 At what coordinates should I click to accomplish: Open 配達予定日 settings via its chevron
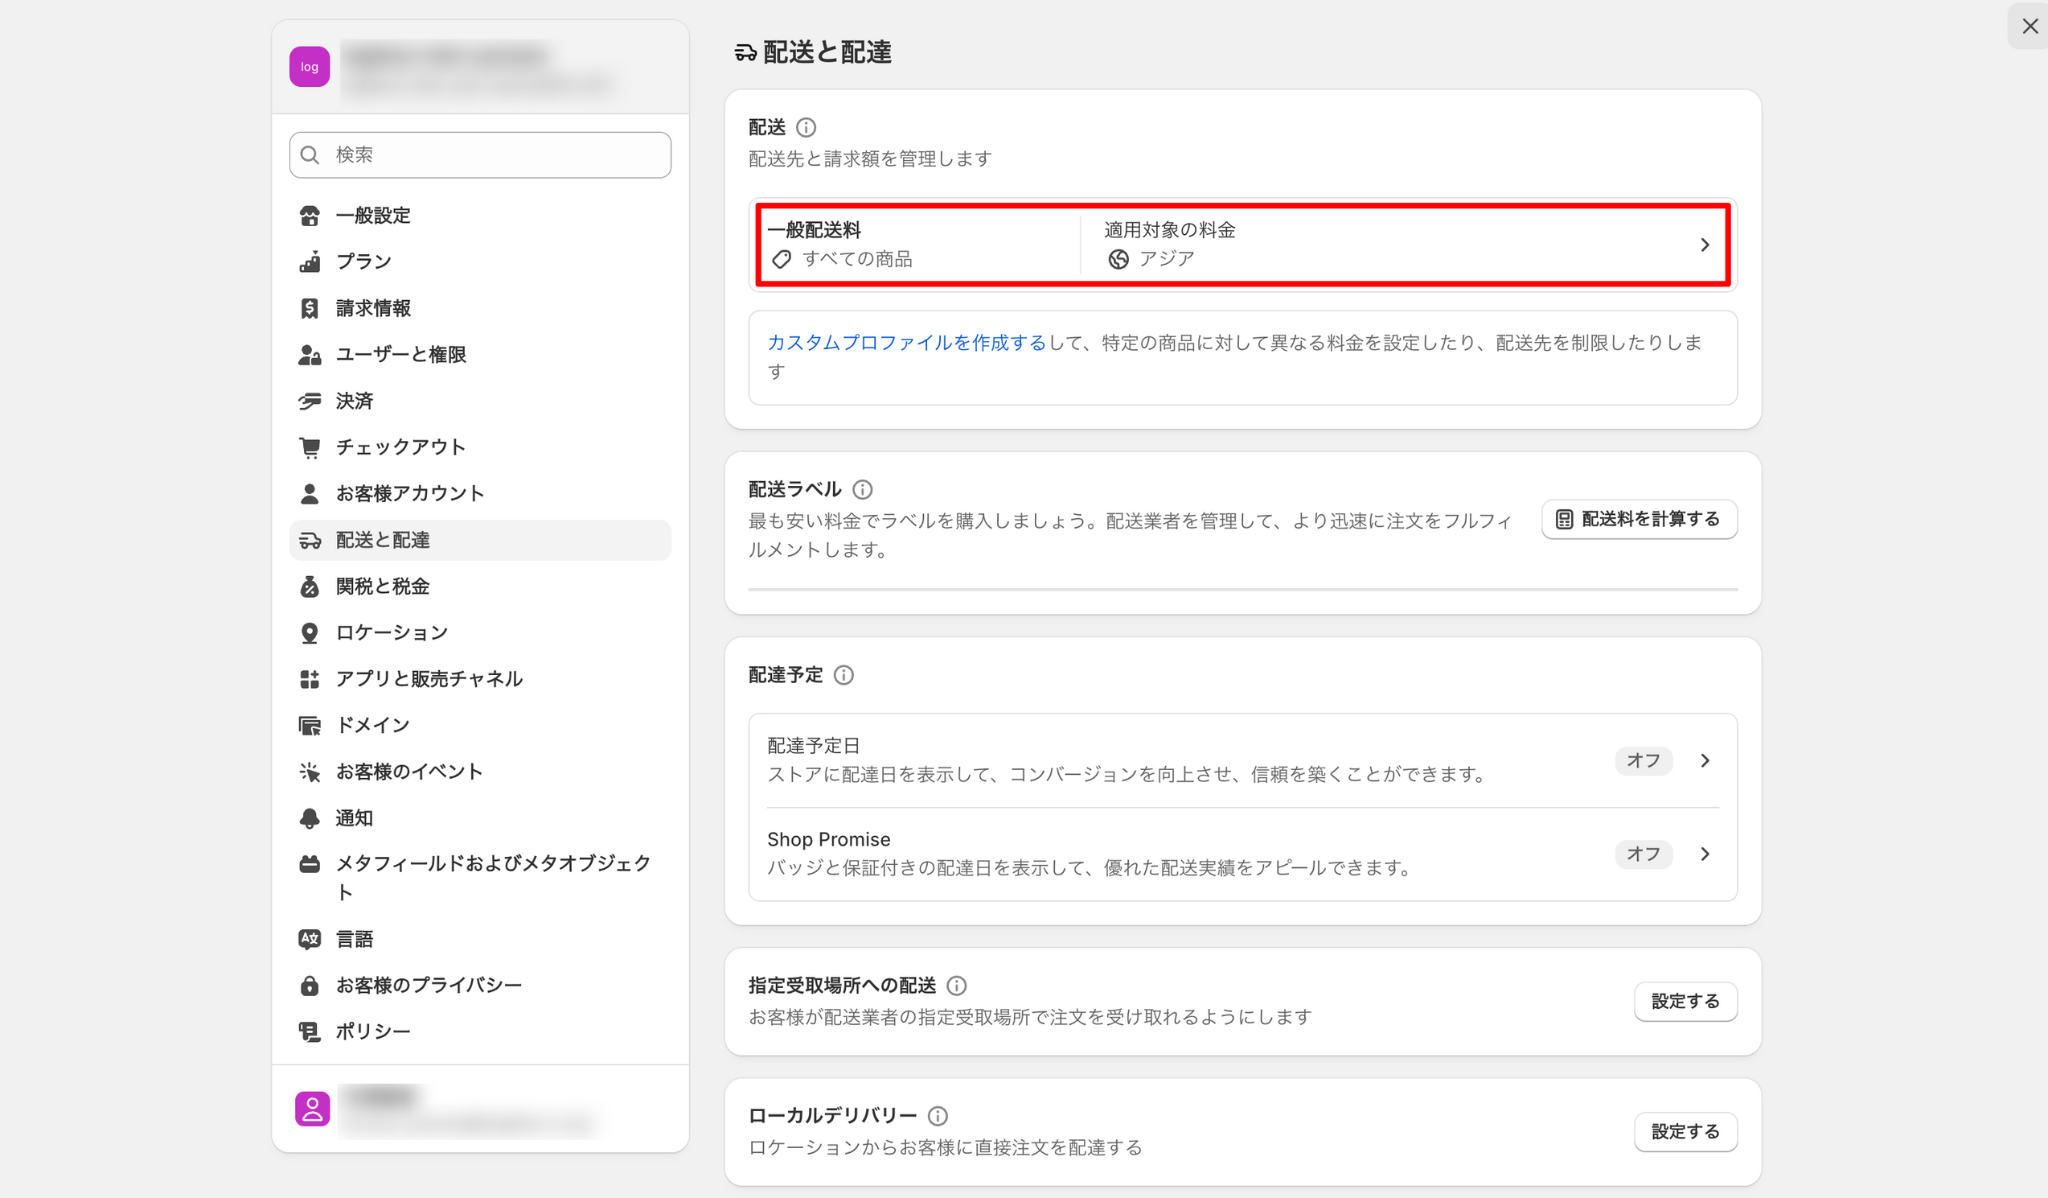pyautogui.click(x=1705, y=760)
